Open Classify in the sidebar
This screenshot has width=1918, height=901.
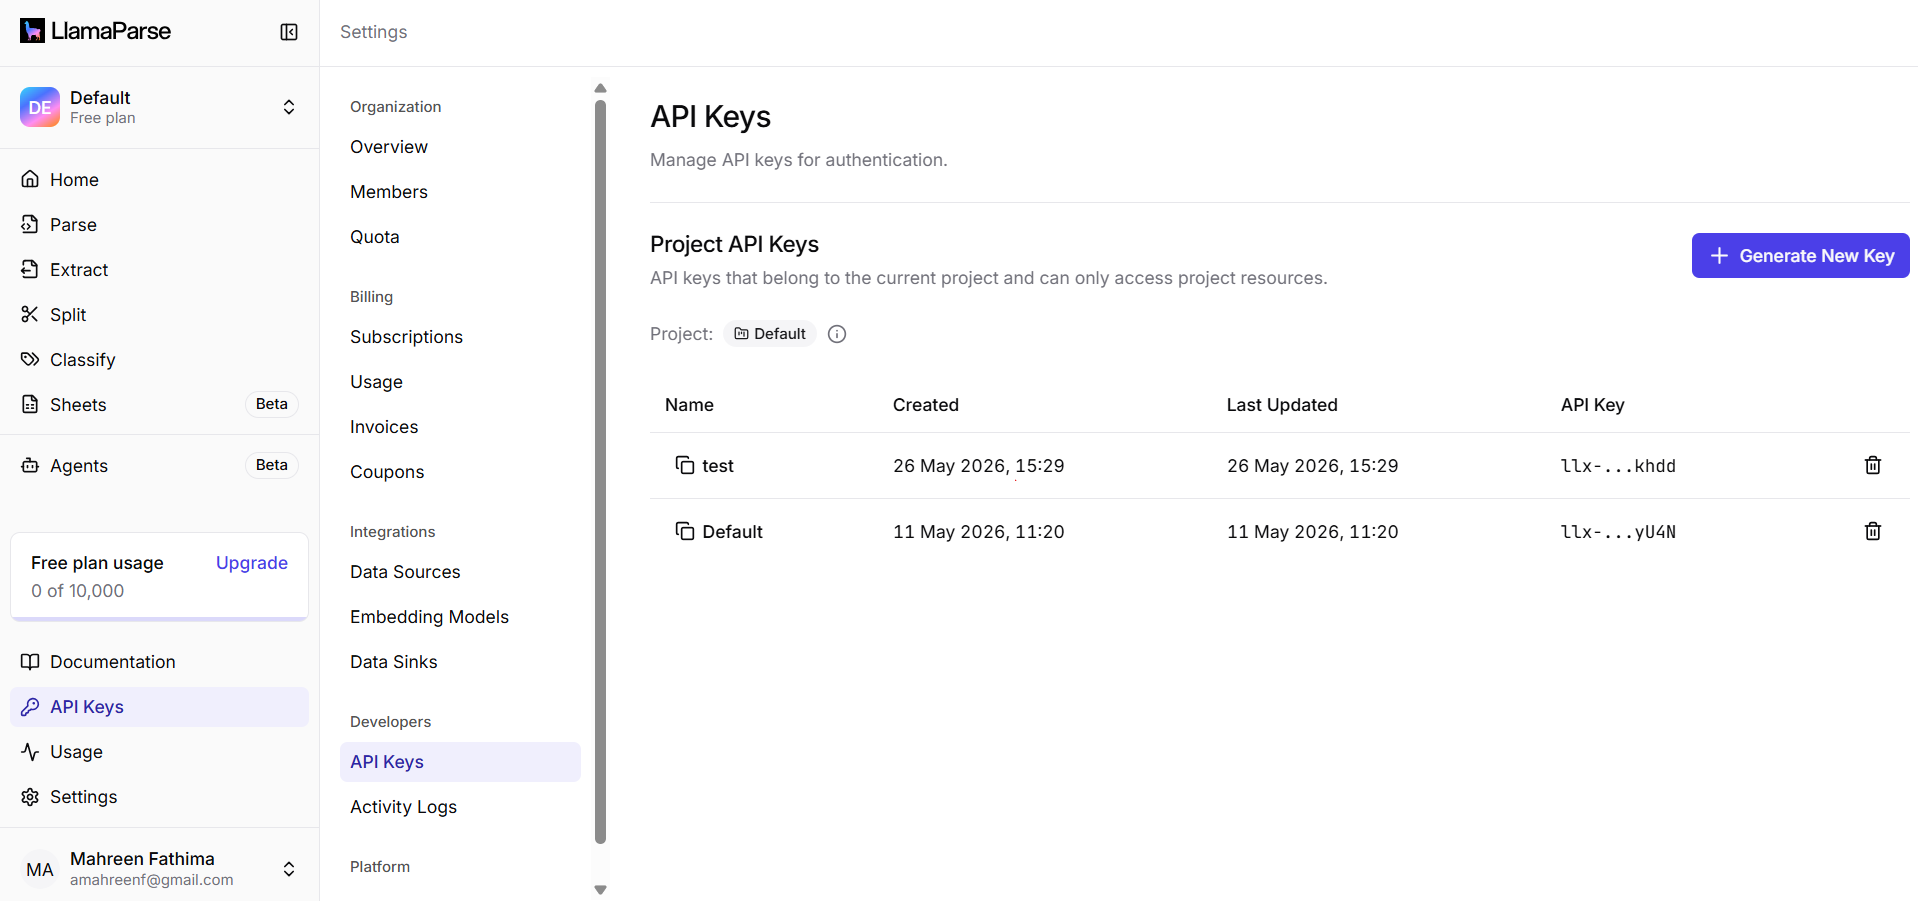coord(83,360)
